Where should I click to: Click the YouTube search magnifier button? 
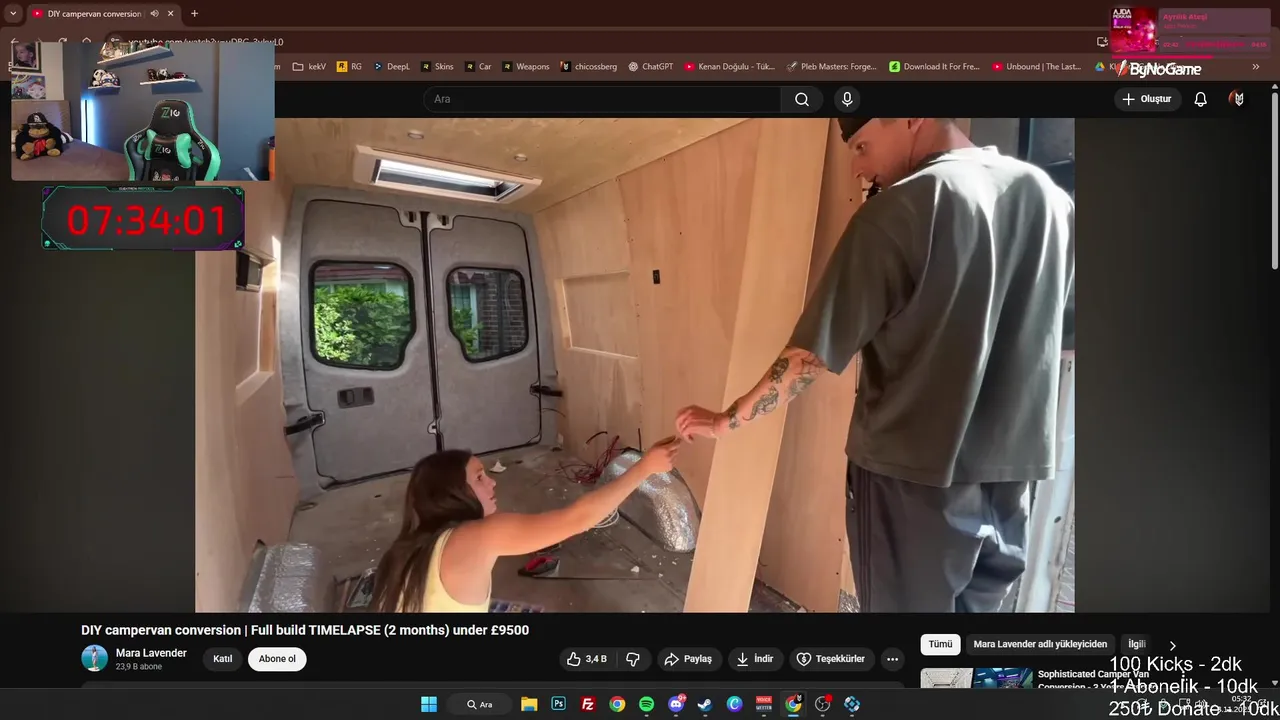point(802,99)
